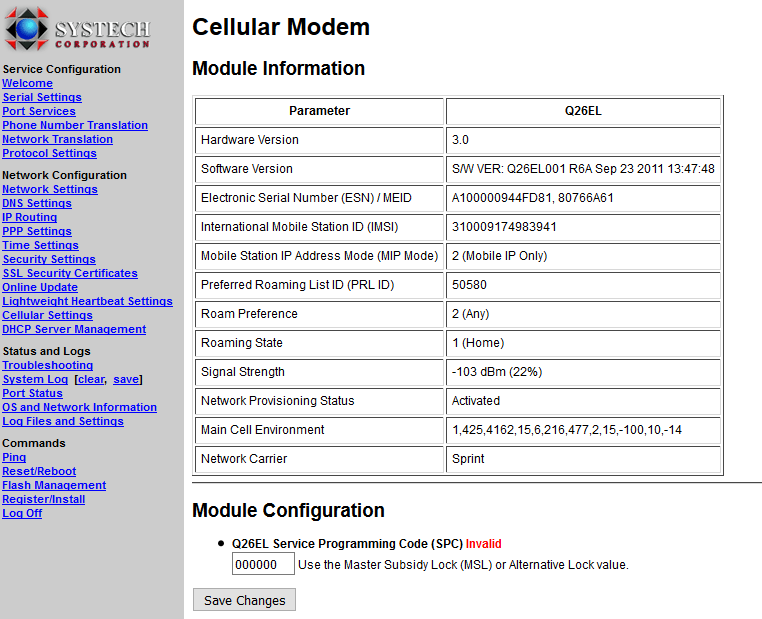Open DNS Settings page
Screen dimensions: 762x619
[37, 204]
